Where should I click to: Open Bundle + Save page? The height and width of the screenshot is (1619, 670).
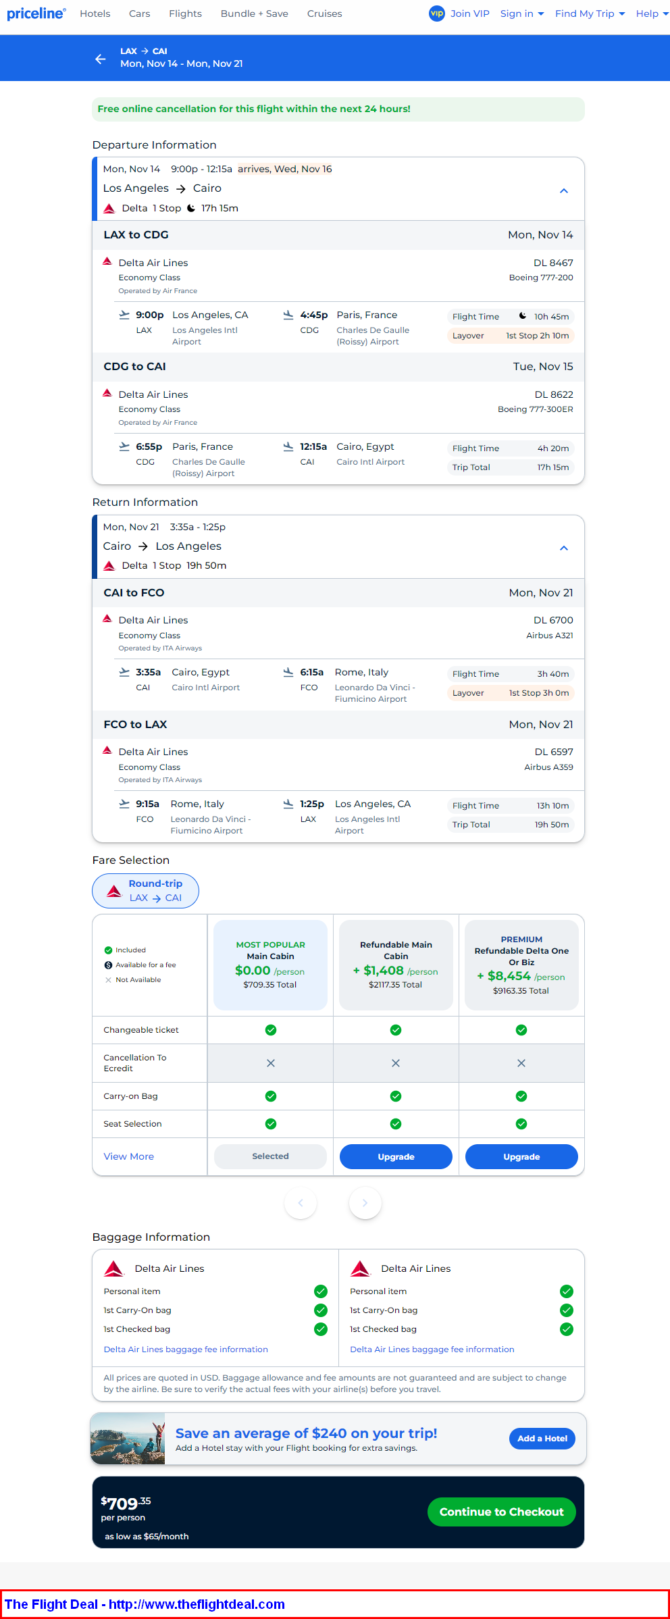pyautogui.click(x=255, y=14)
